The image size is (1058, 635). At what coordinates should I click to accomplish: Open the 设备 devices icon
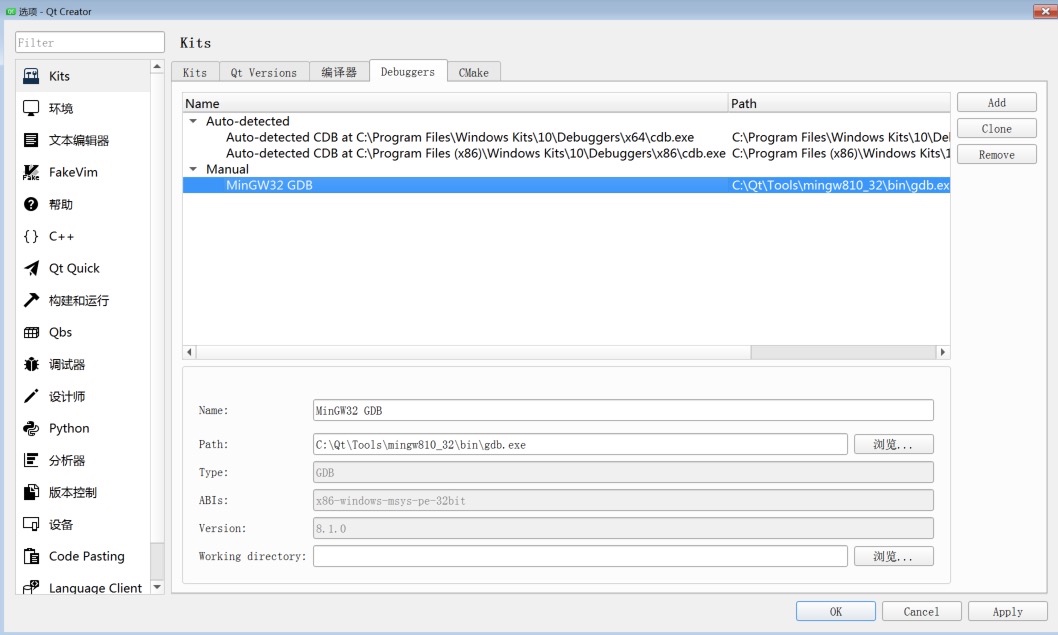tap(31, 524)
